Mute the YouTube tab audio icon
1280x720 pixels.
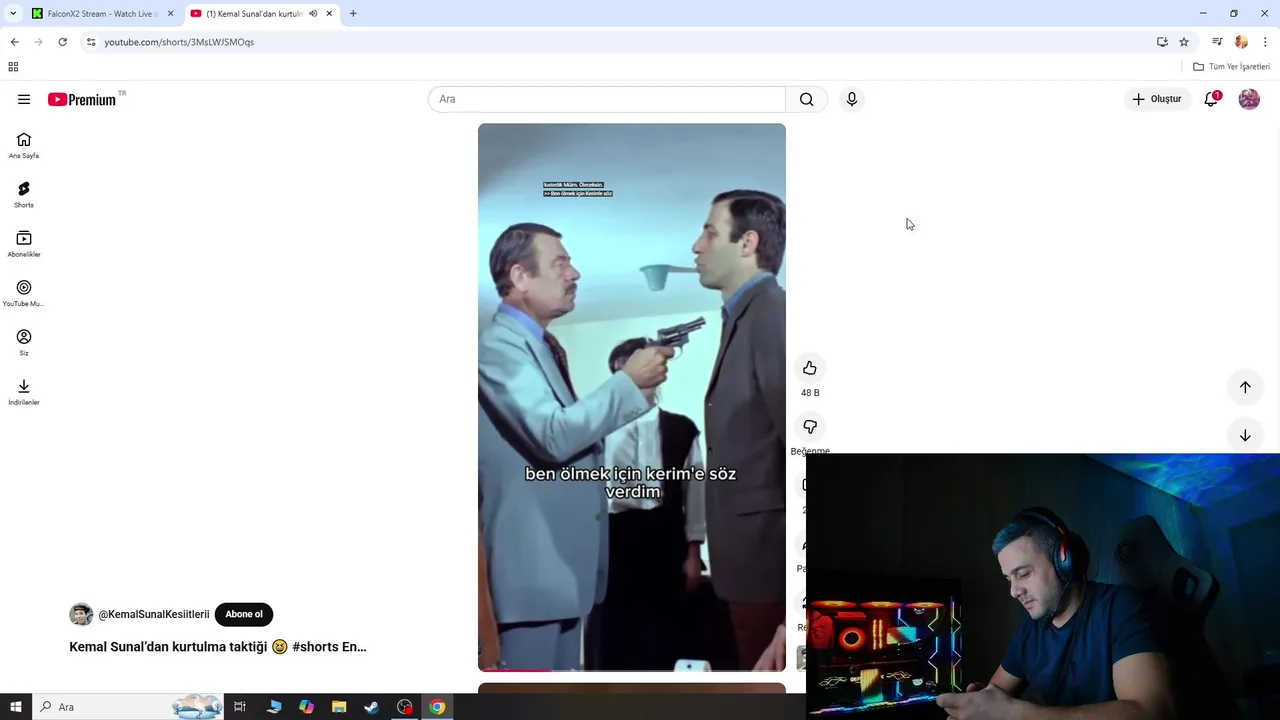tap(314, 14)
